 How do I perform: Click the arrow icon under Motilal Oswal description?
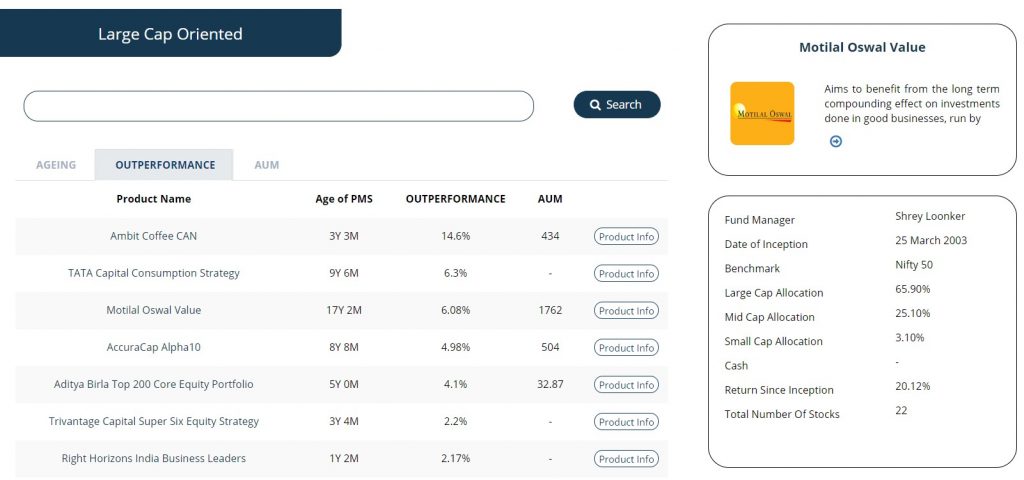(x=835, y=141)
